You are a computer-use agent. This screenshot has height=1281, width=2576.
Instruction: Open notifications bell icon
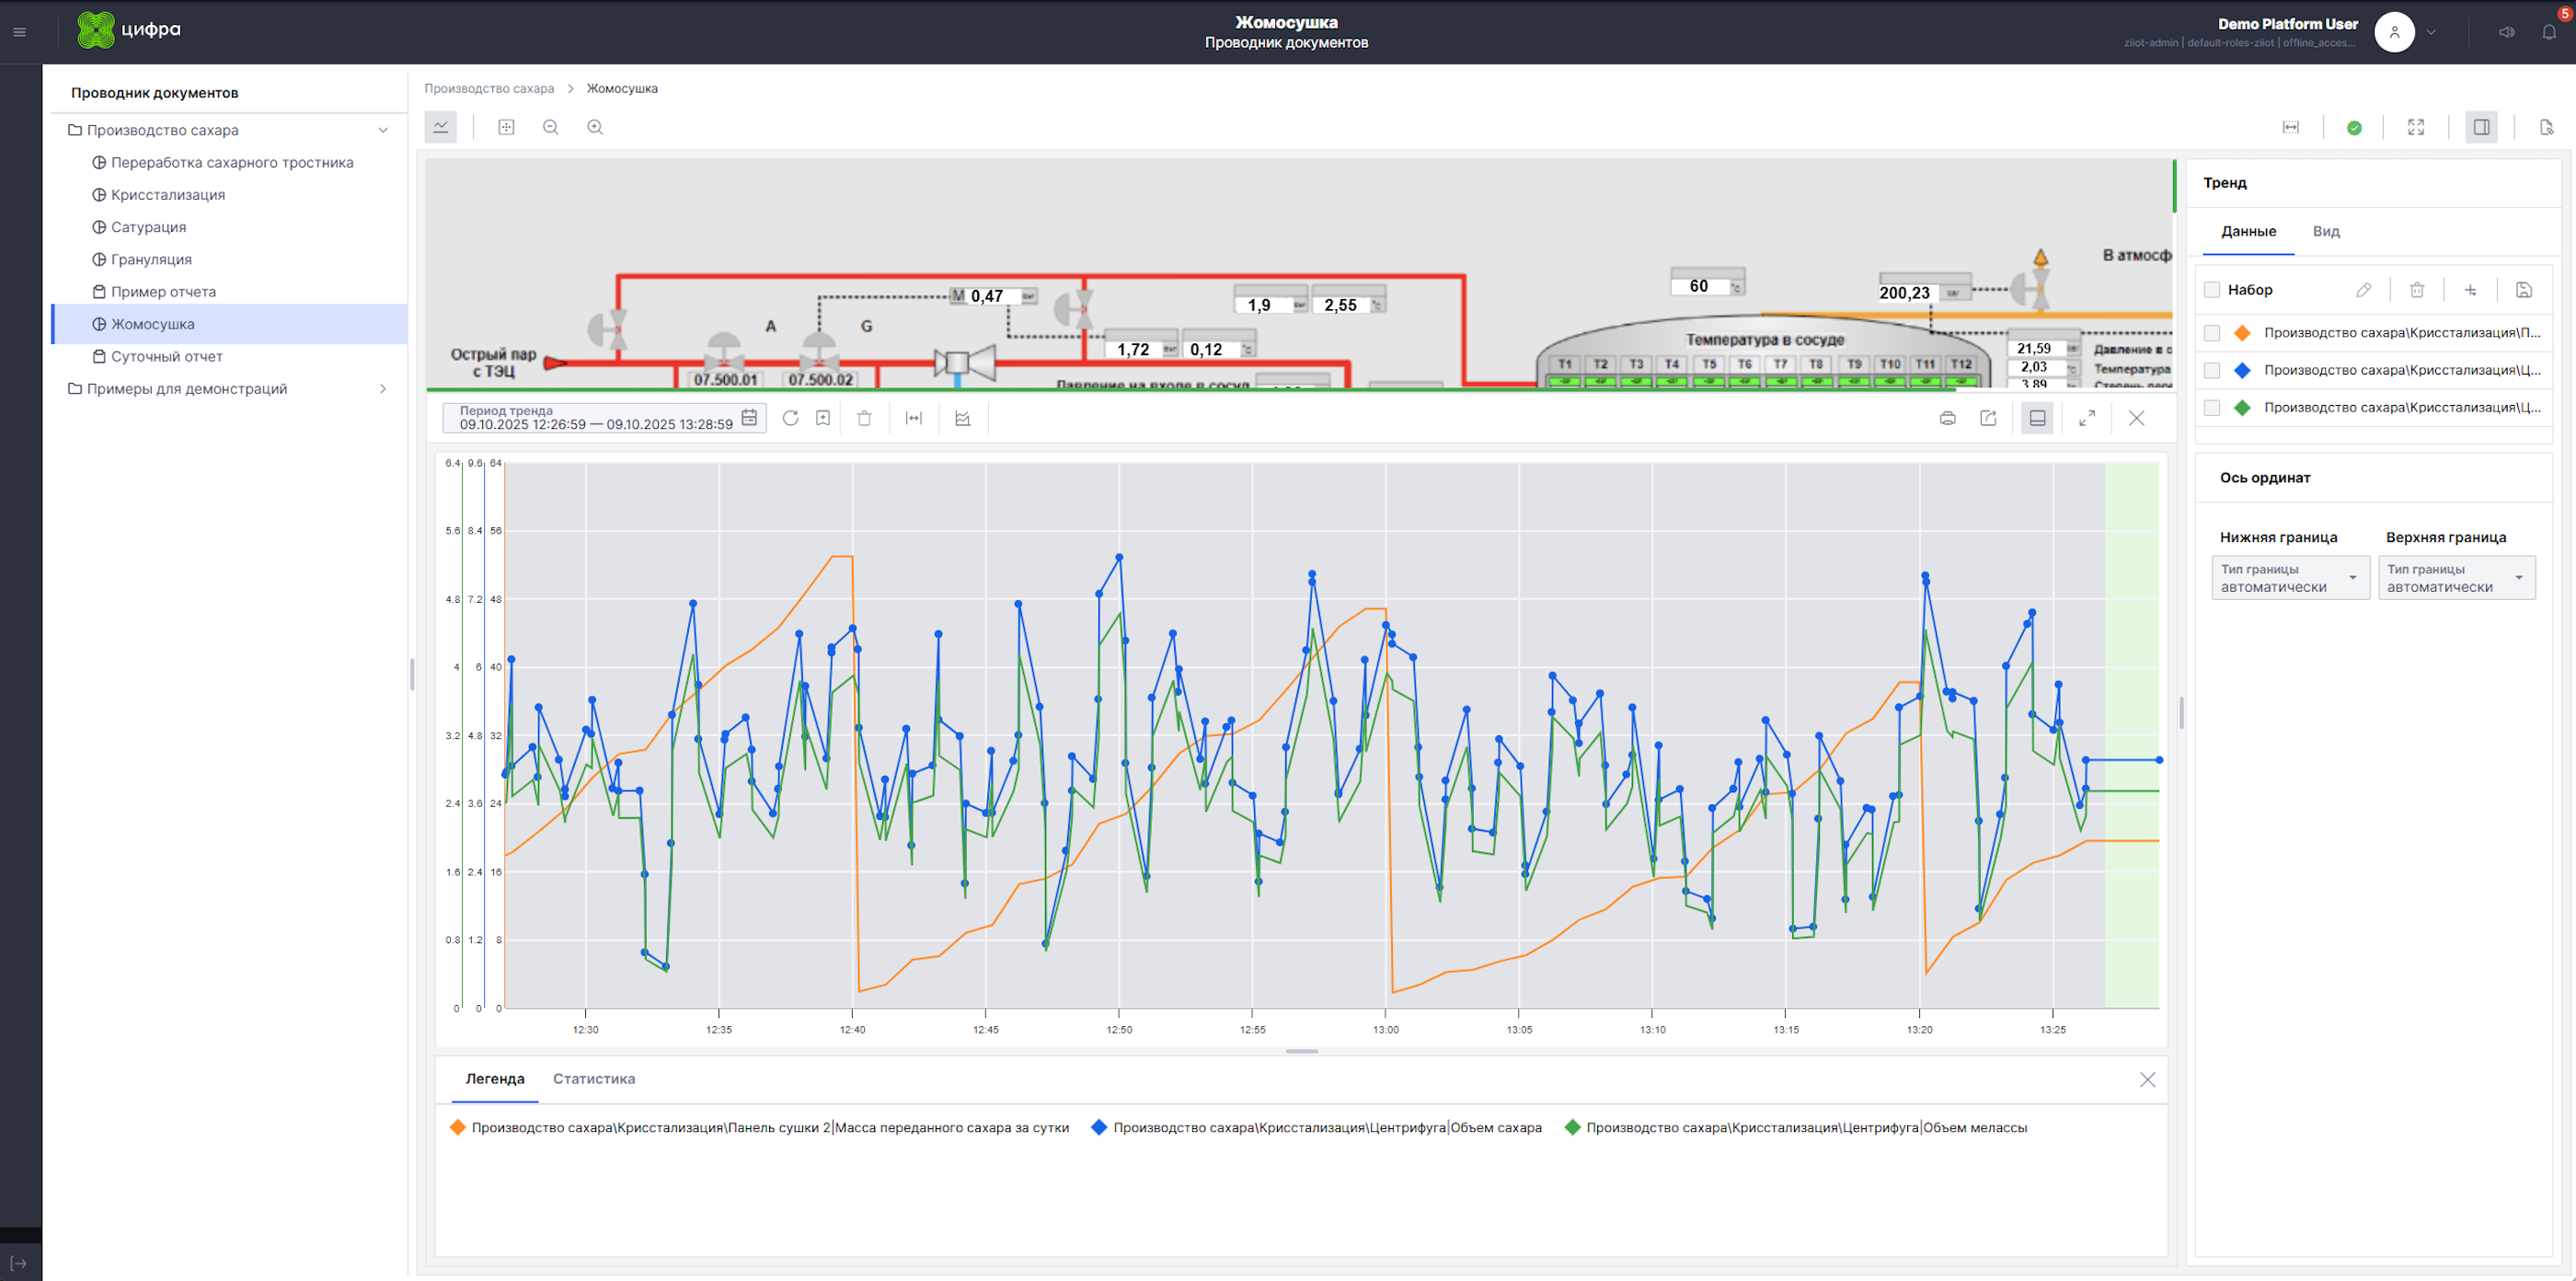2548,32
